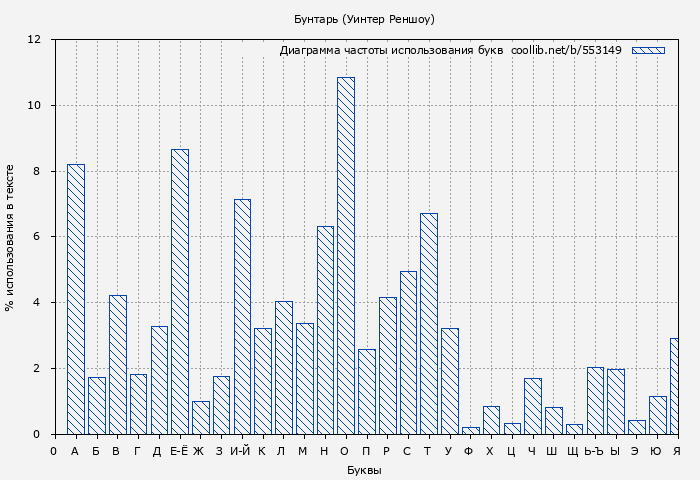The width and height of the screenshot is (700, 480).
Task: Select the bar for letter Ч
Action: [x=532, y=406]
